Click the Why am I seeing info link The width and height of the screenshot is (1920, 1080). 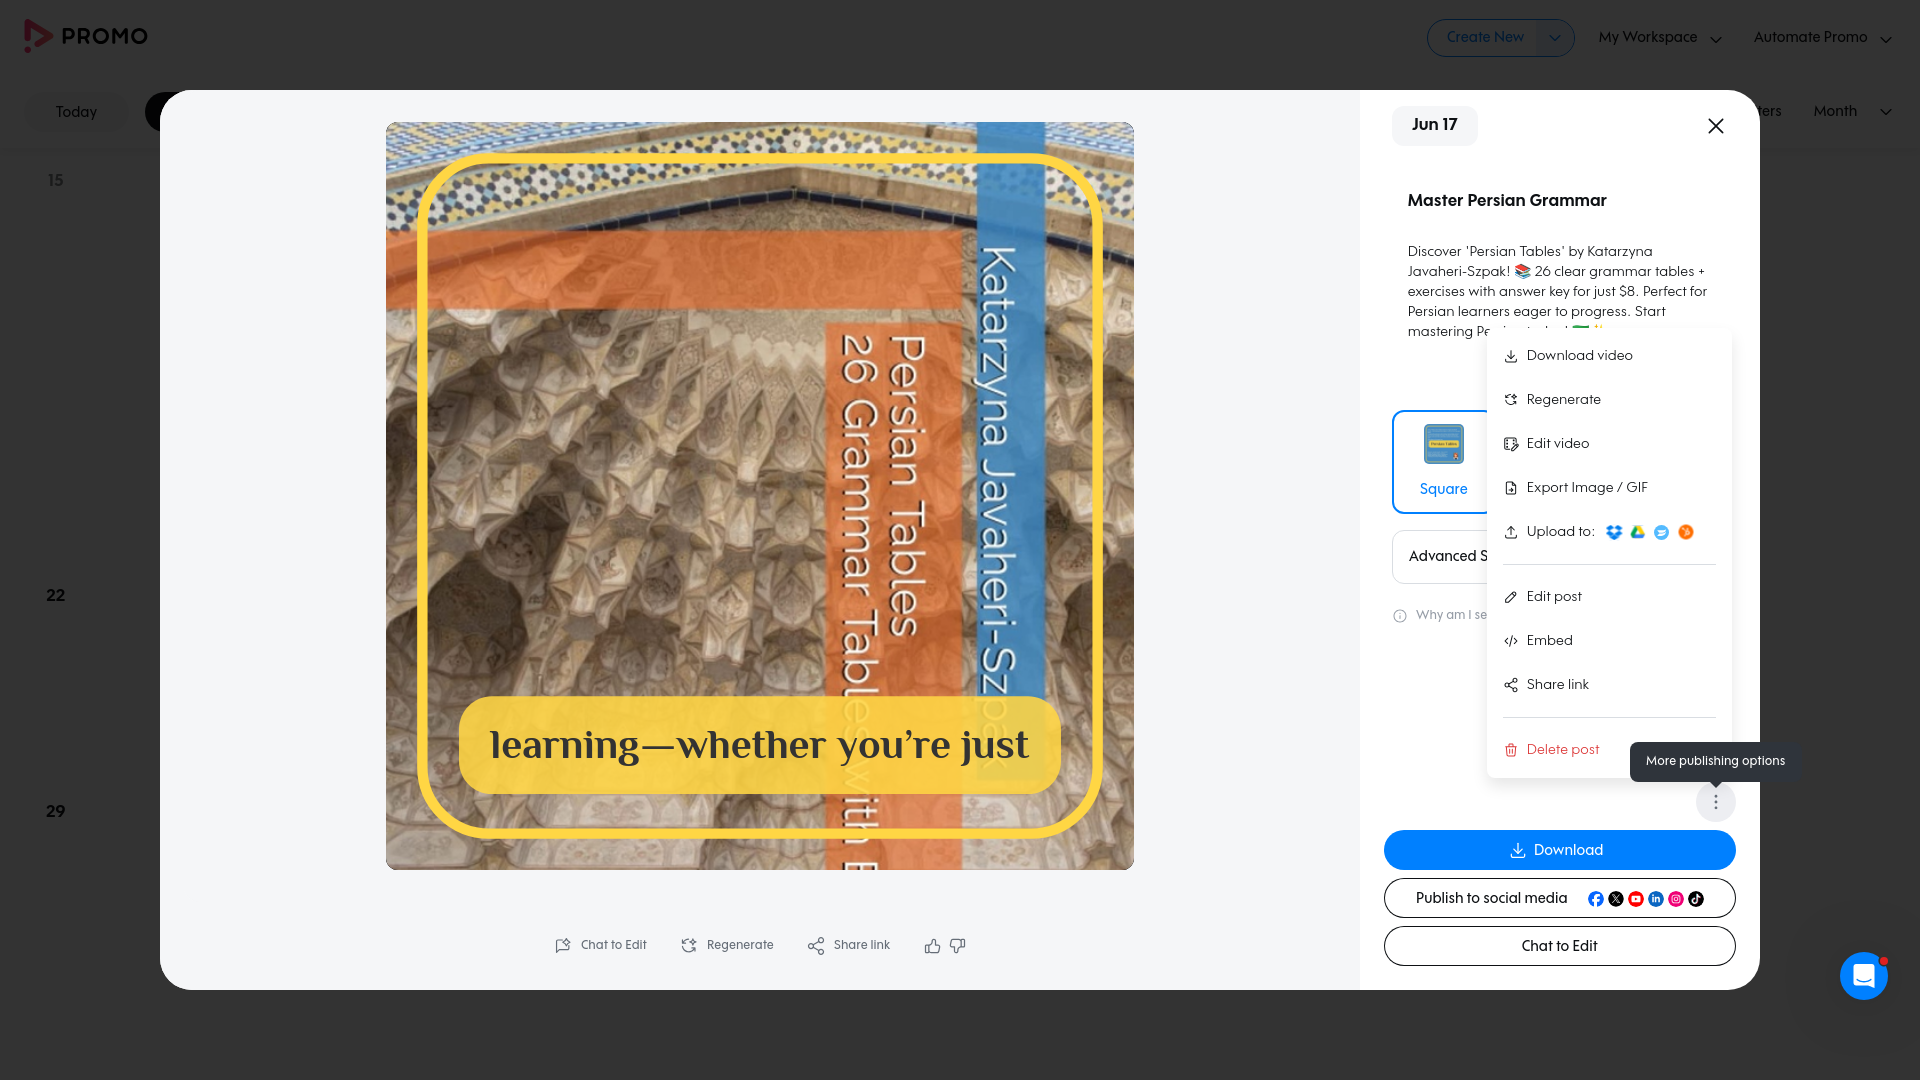click(x=1440, y=615)
